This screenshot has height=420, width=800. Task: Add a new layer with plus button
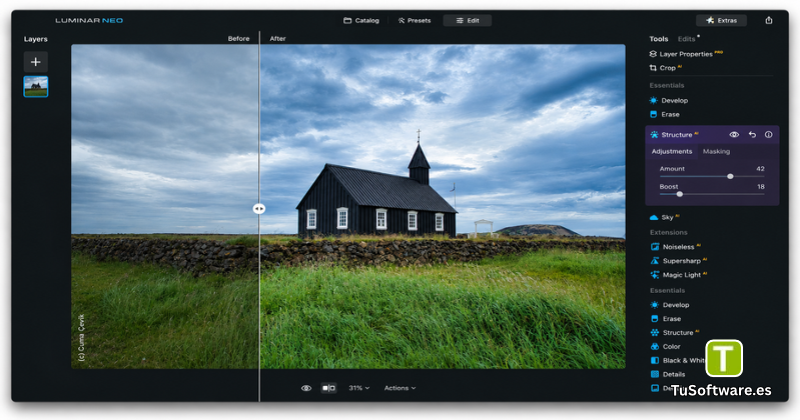pyautogui.click(x=36, y=62)
